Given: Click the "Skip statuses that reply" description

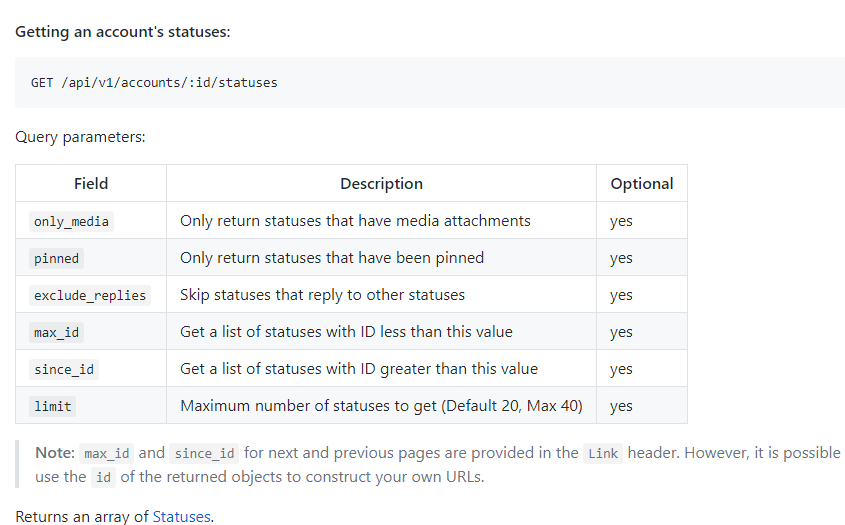Looking at the screenshot, I should point(322,295).
